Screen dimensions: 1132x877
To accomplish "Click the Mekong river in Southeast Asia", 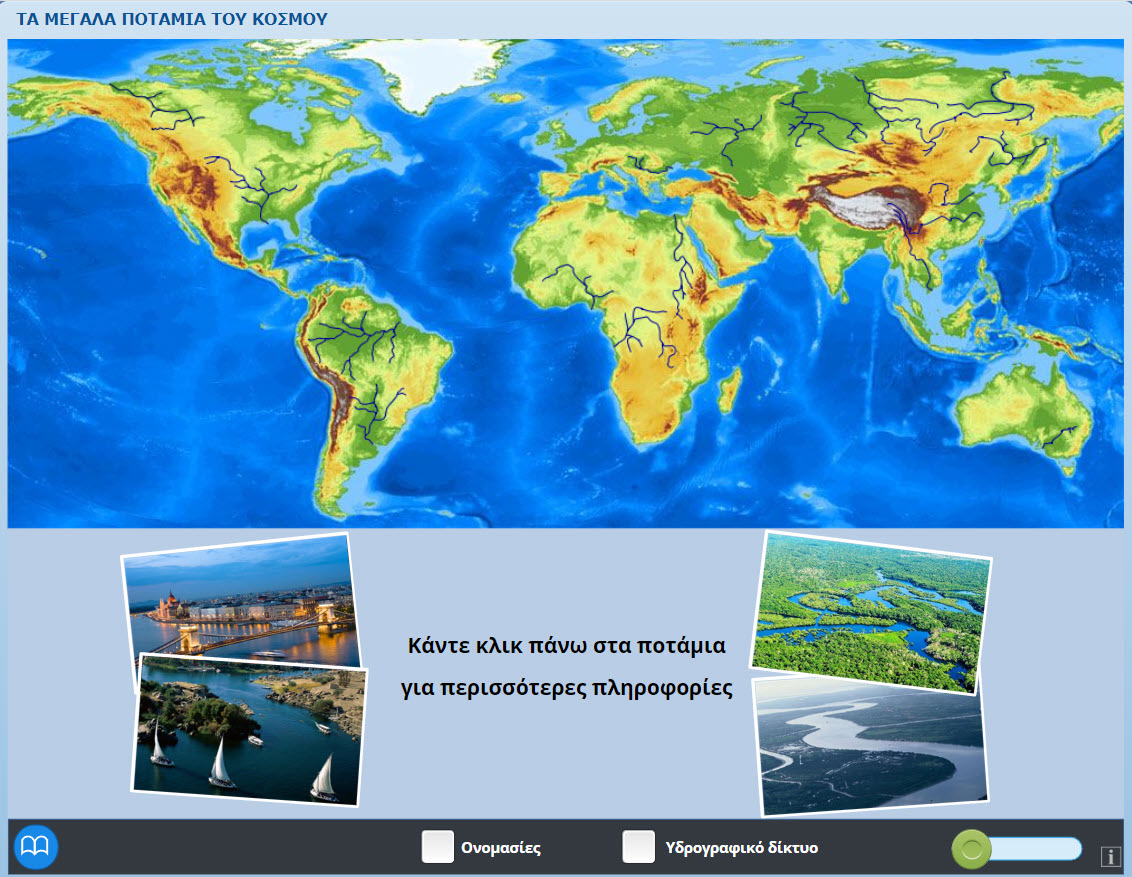I will 913,247.
